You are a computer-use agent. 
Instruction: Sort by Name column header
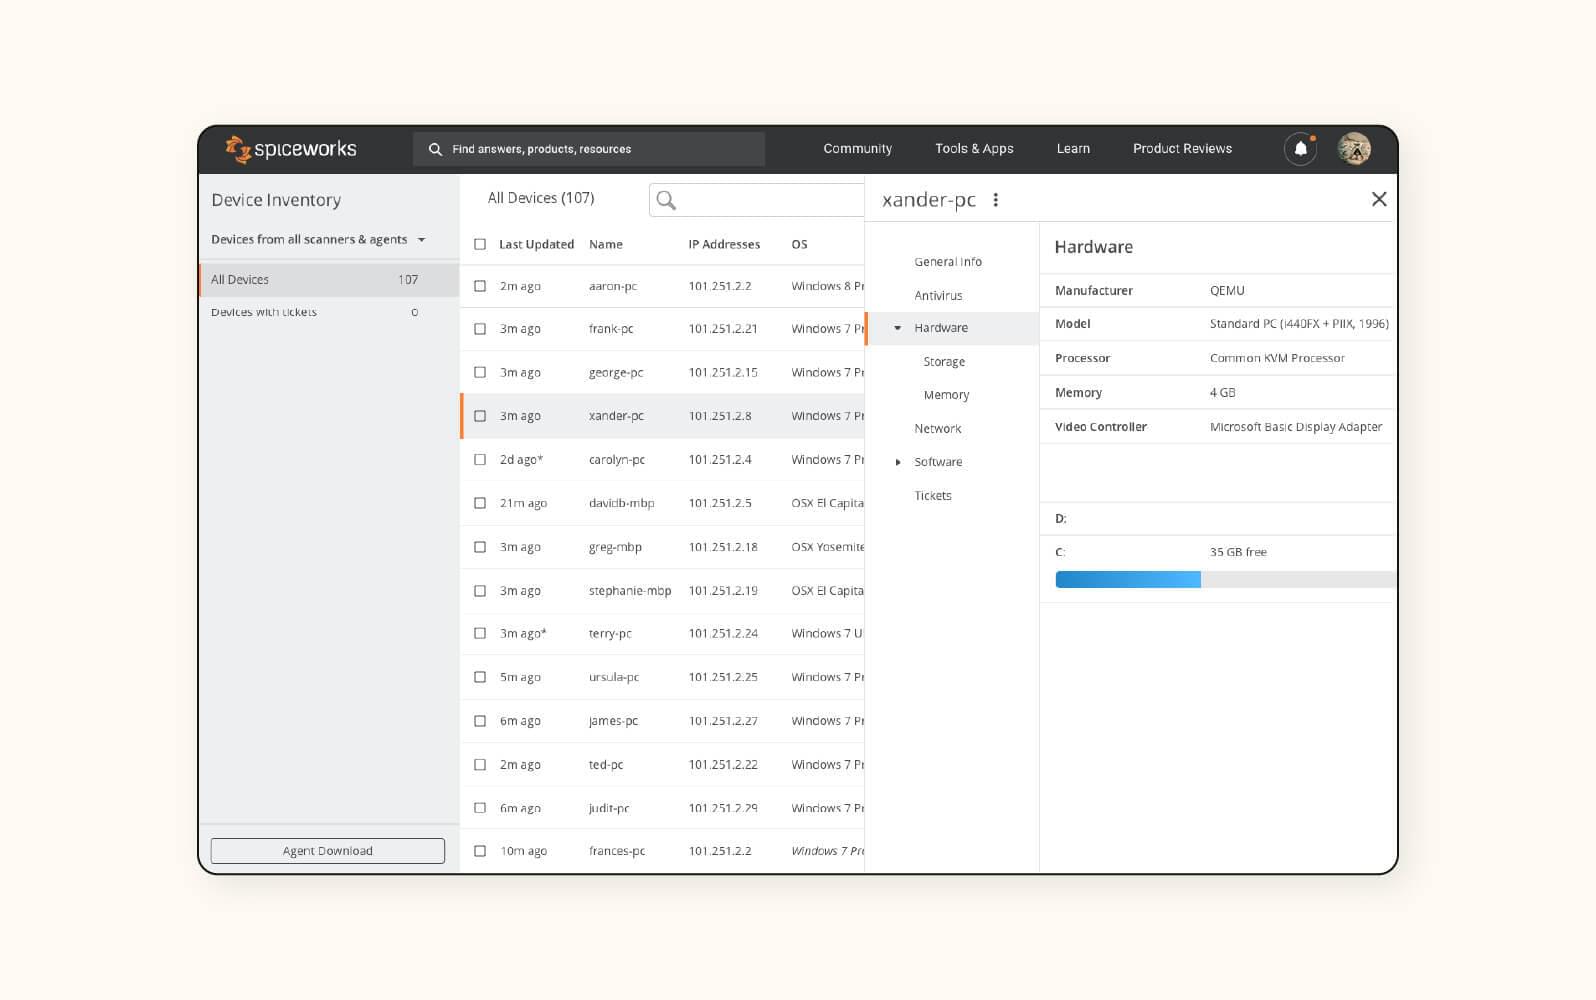click(x=606, y=244)
